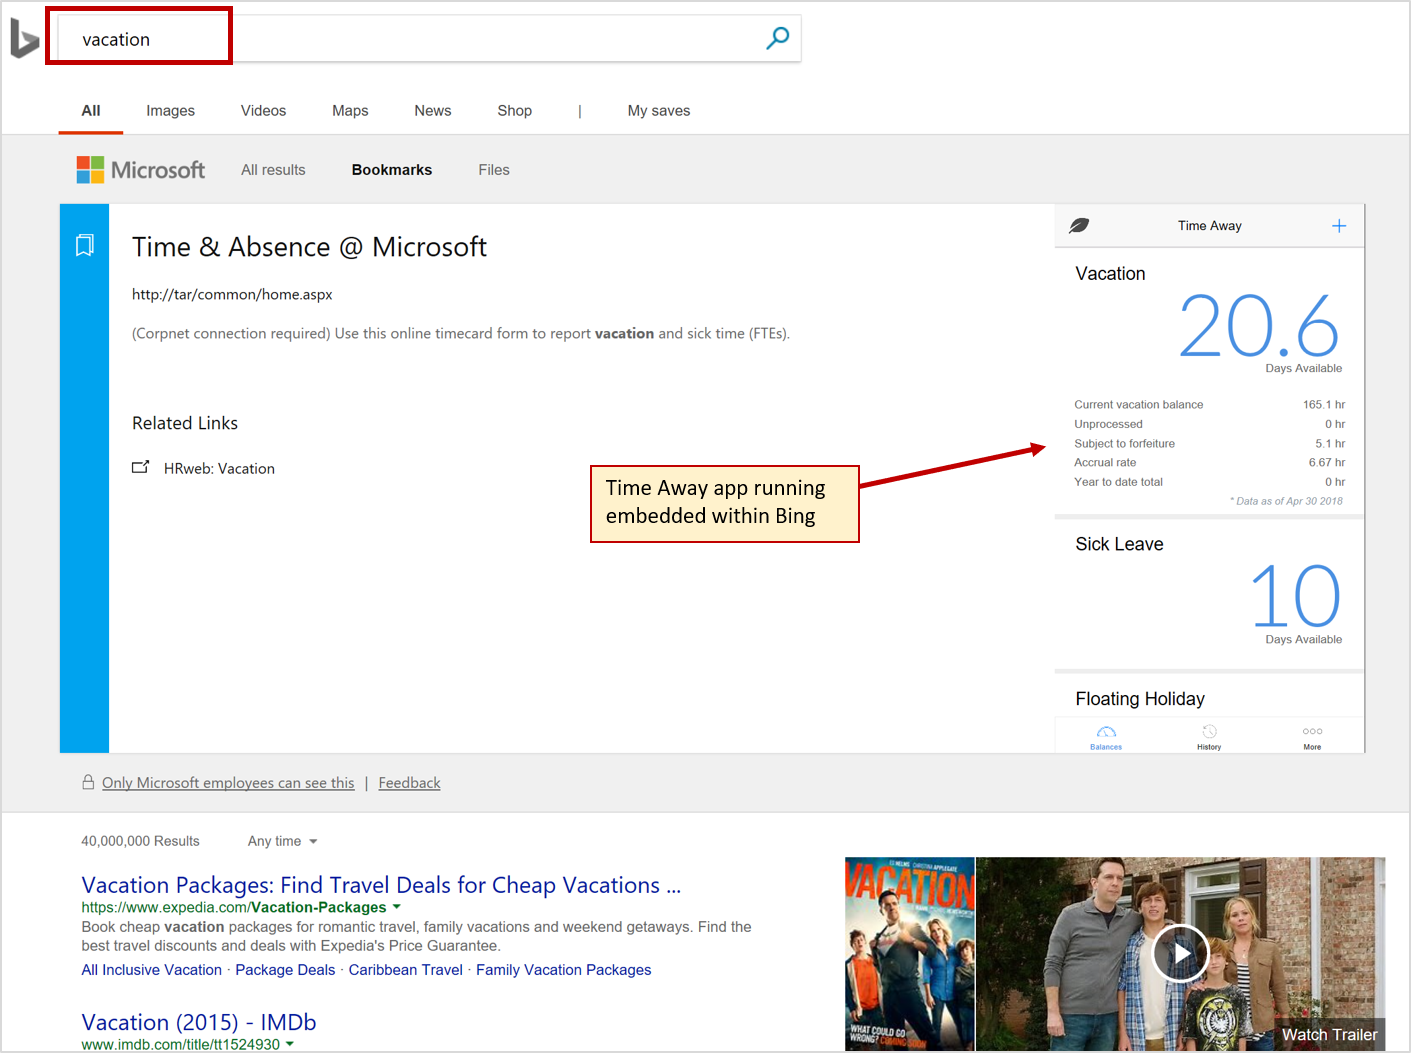Open the Bookmarks filter tab
The width and height of the screenshot is (1411, 1053).
[391, 169]
